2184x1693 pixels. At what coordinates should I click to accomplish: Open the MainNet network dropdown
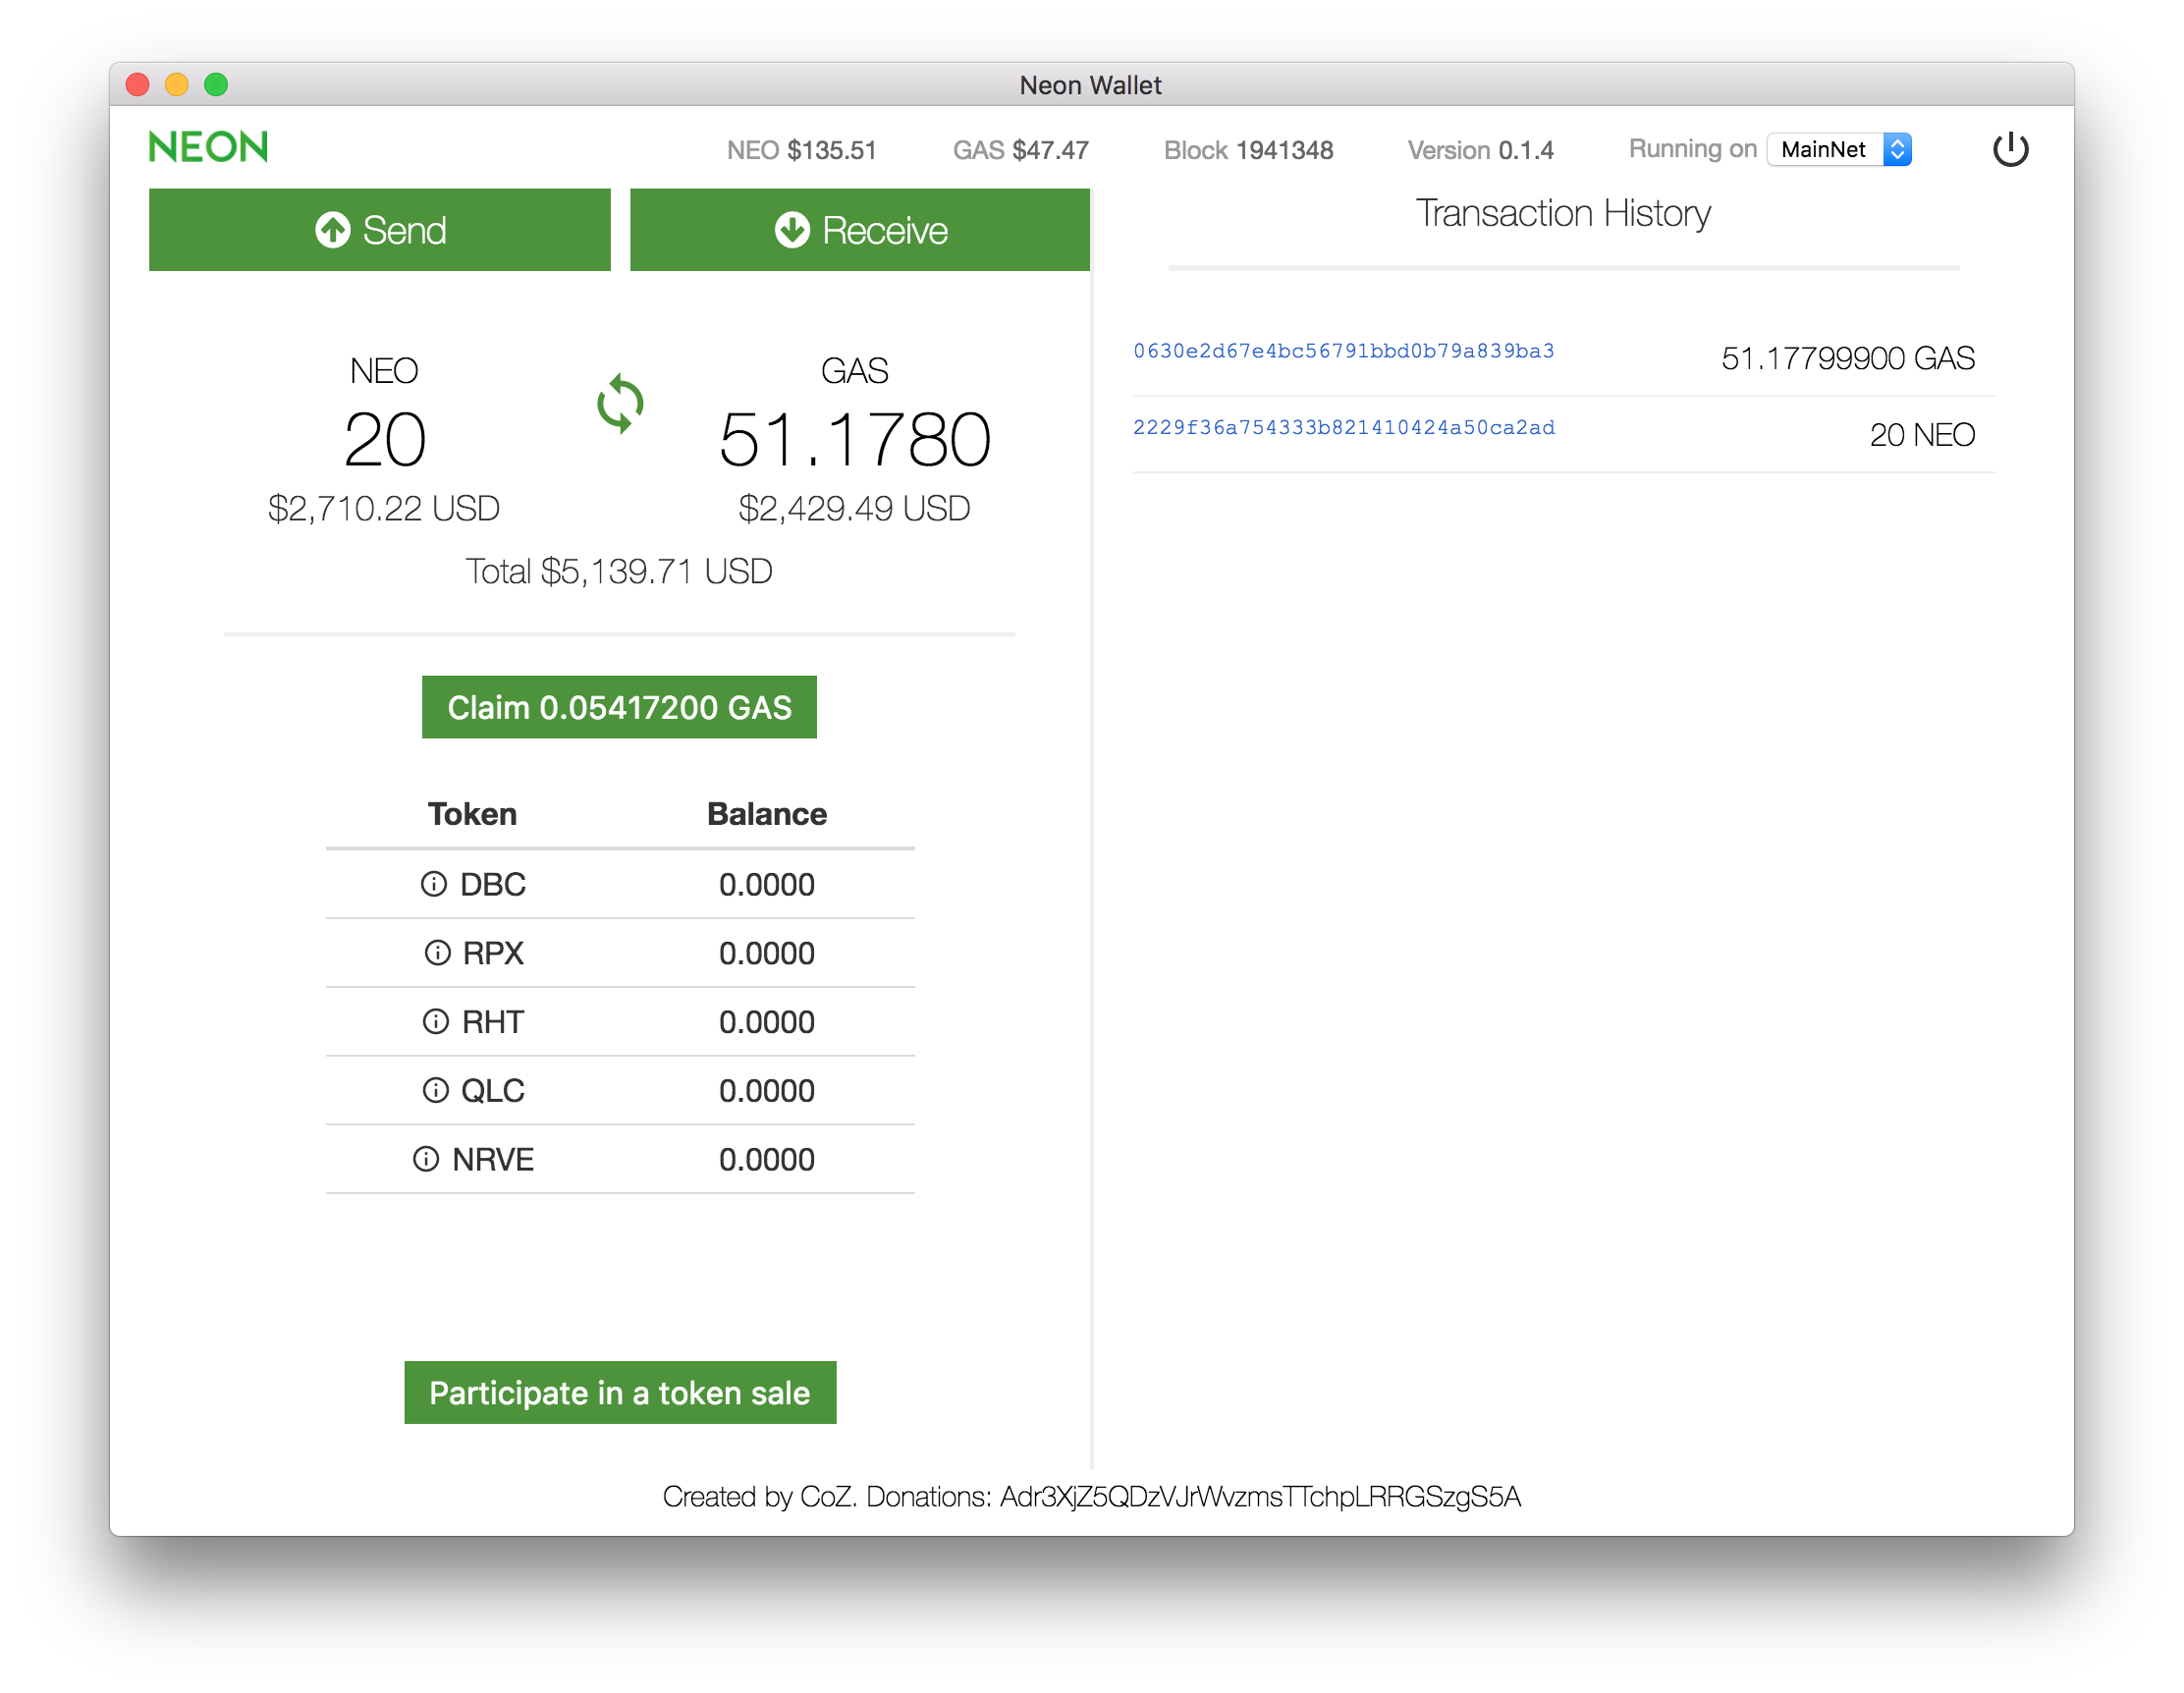coord(1838,150)
